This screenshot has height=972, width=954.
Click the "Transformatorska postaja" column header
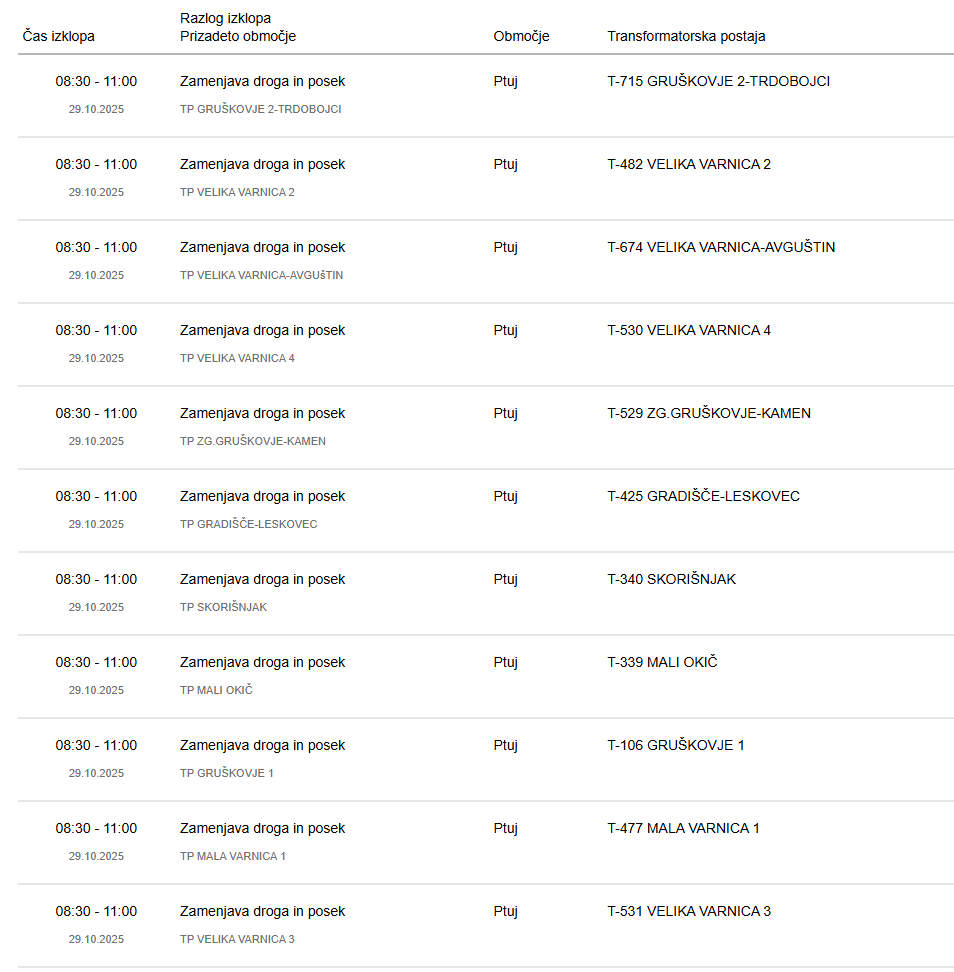point(686,36)
